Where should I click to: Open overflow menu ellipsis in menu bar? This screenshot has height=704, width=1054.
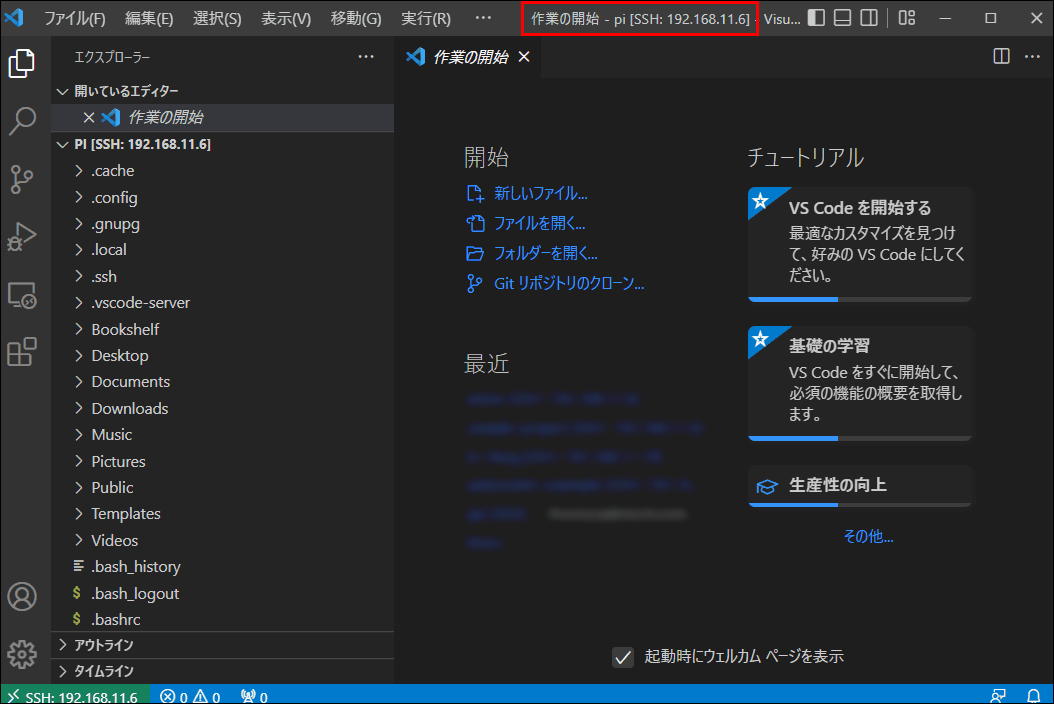click(483, 18)
